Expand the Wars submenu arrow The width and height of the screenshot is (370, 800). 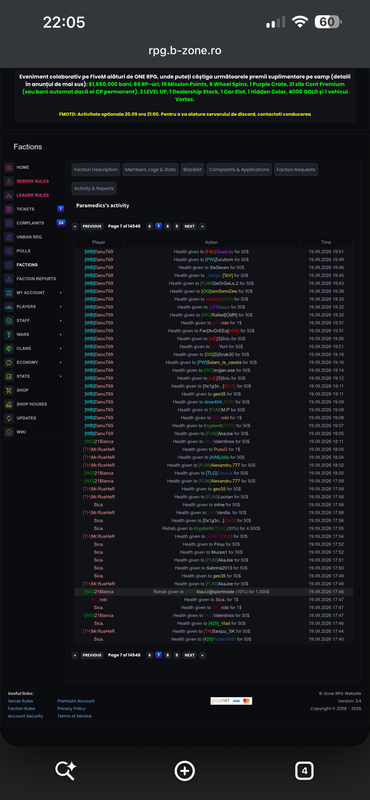(61, 335)
